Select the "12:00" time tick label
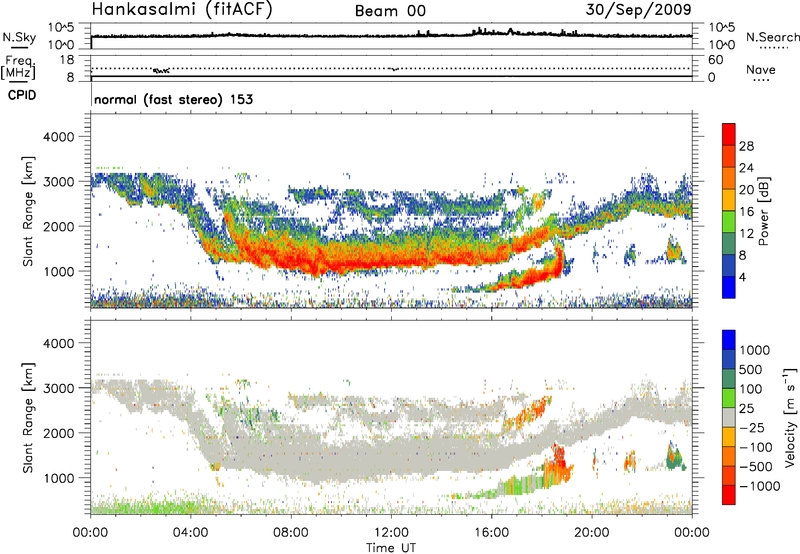The width and height of the screenshot is (800, 554). (x=391, y=533)
